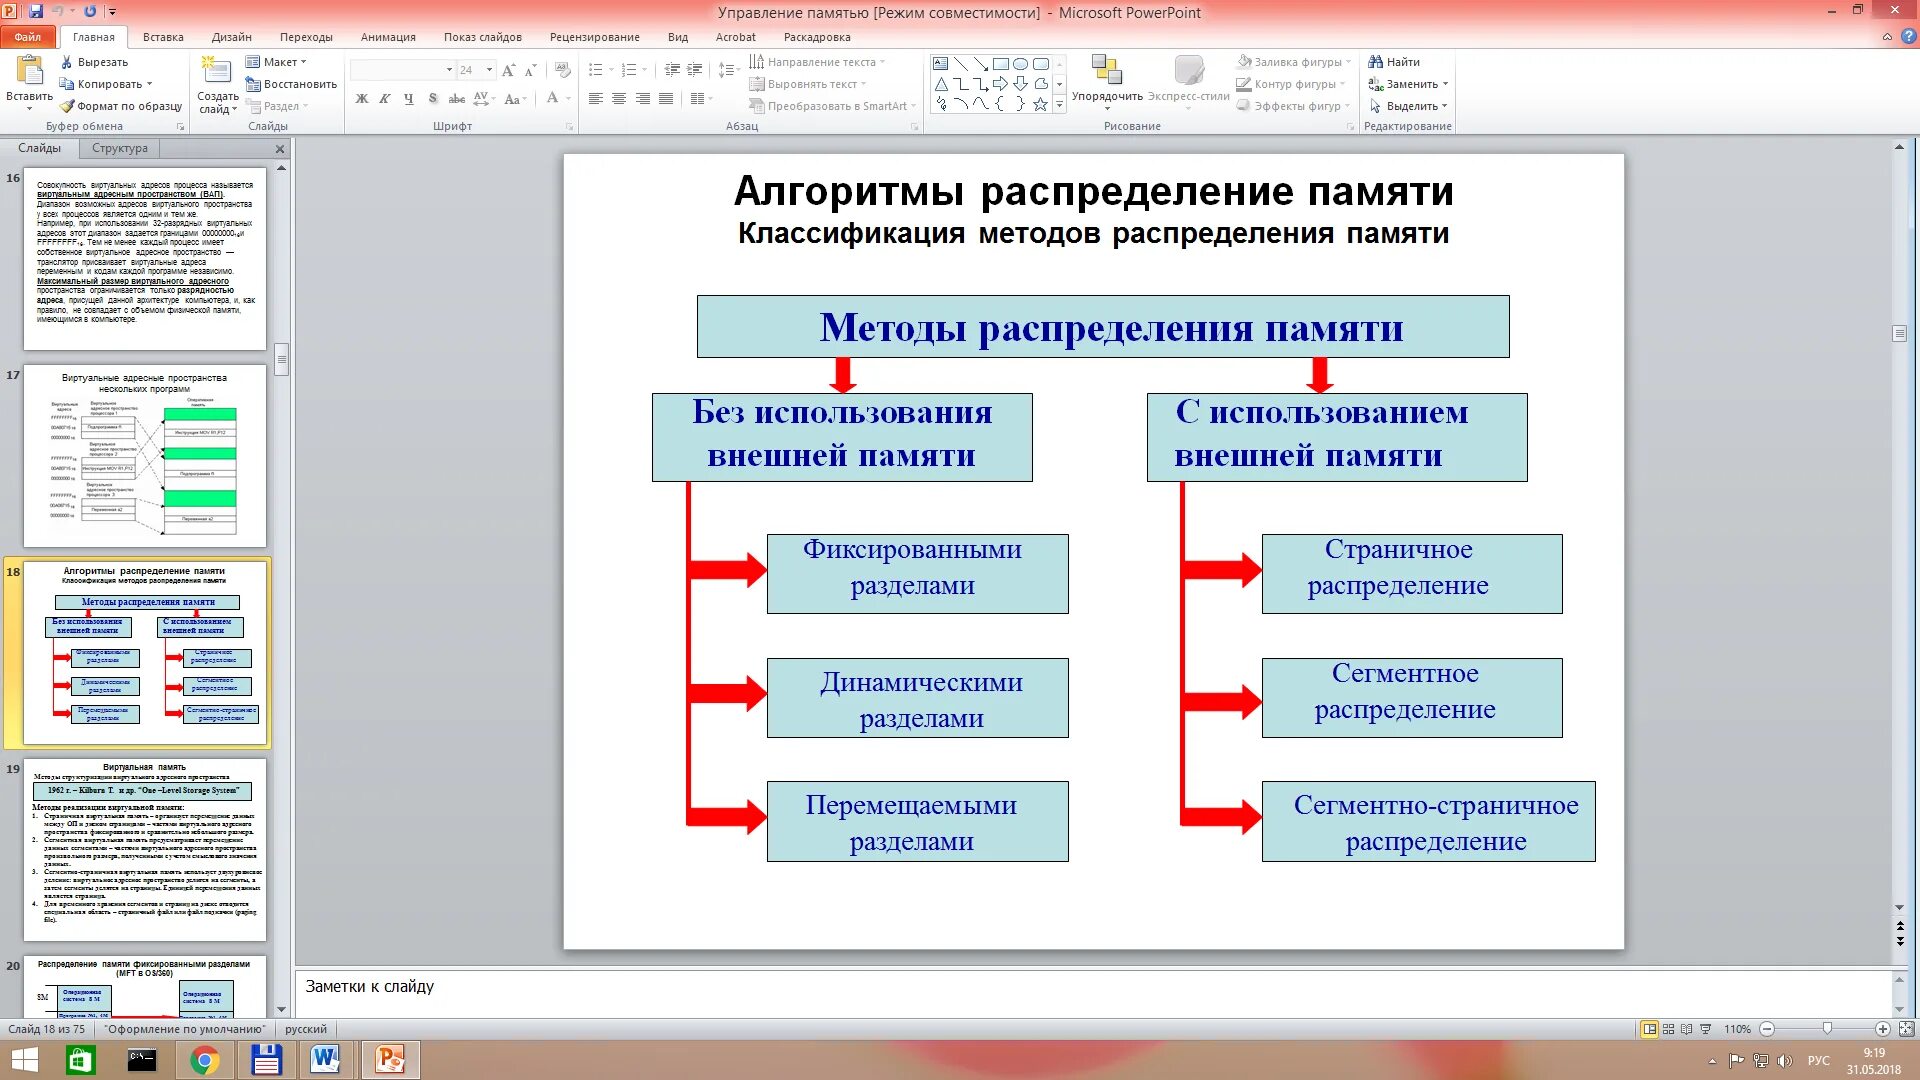
Task: Click the fit slide to window icon
Action: pos(1906,1029)
